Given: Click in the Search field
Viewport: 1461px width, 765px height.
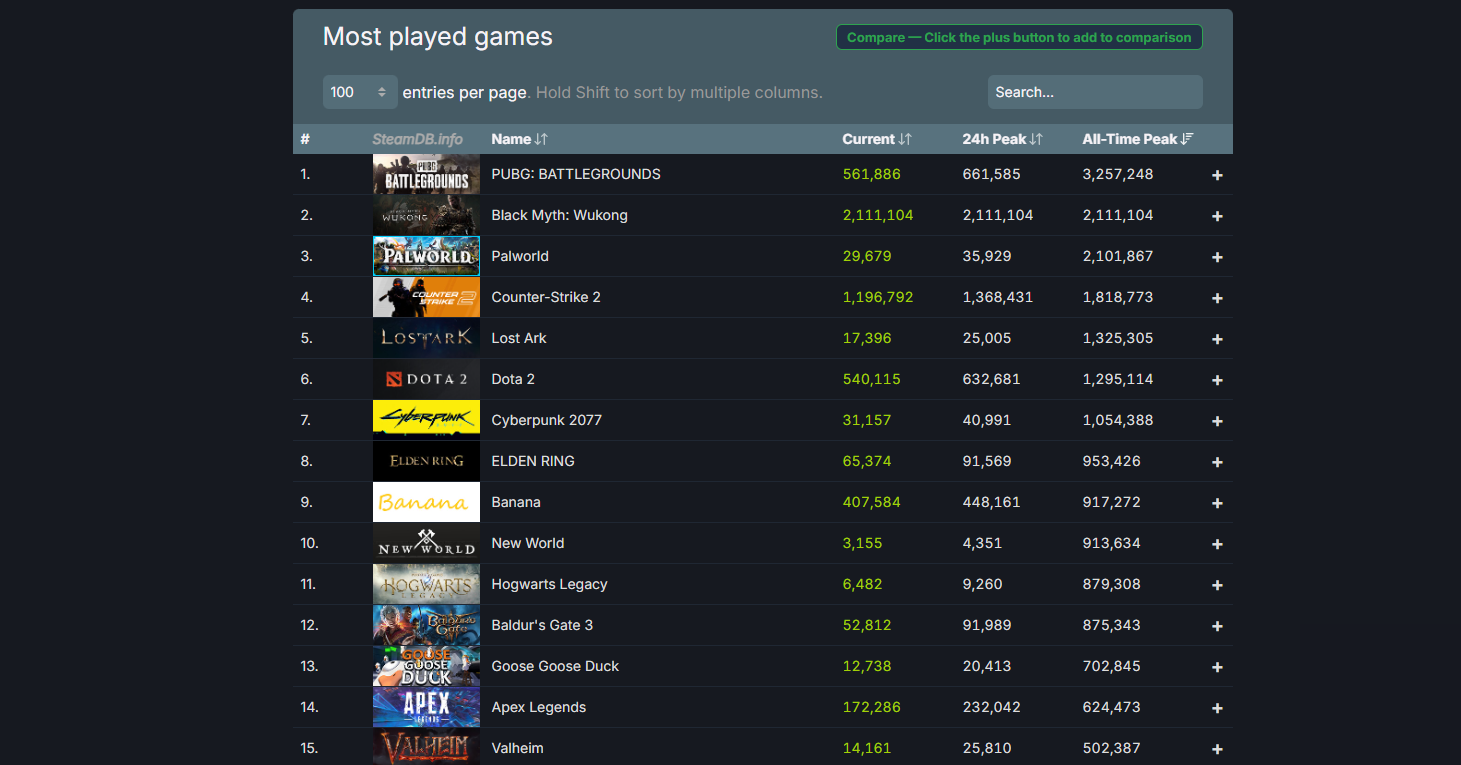Looking at the screenshot, I should [x=1094, y=92].
